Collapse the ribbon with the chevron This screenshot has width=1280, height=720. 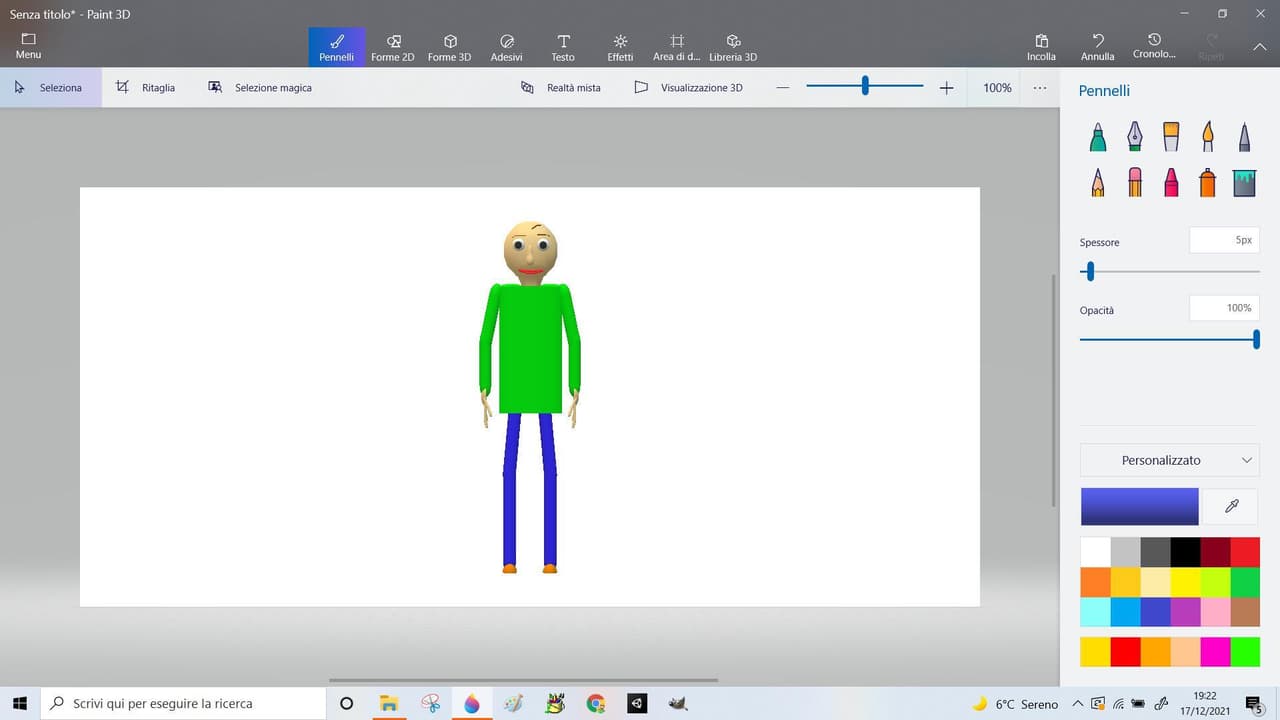[1259, 47]
